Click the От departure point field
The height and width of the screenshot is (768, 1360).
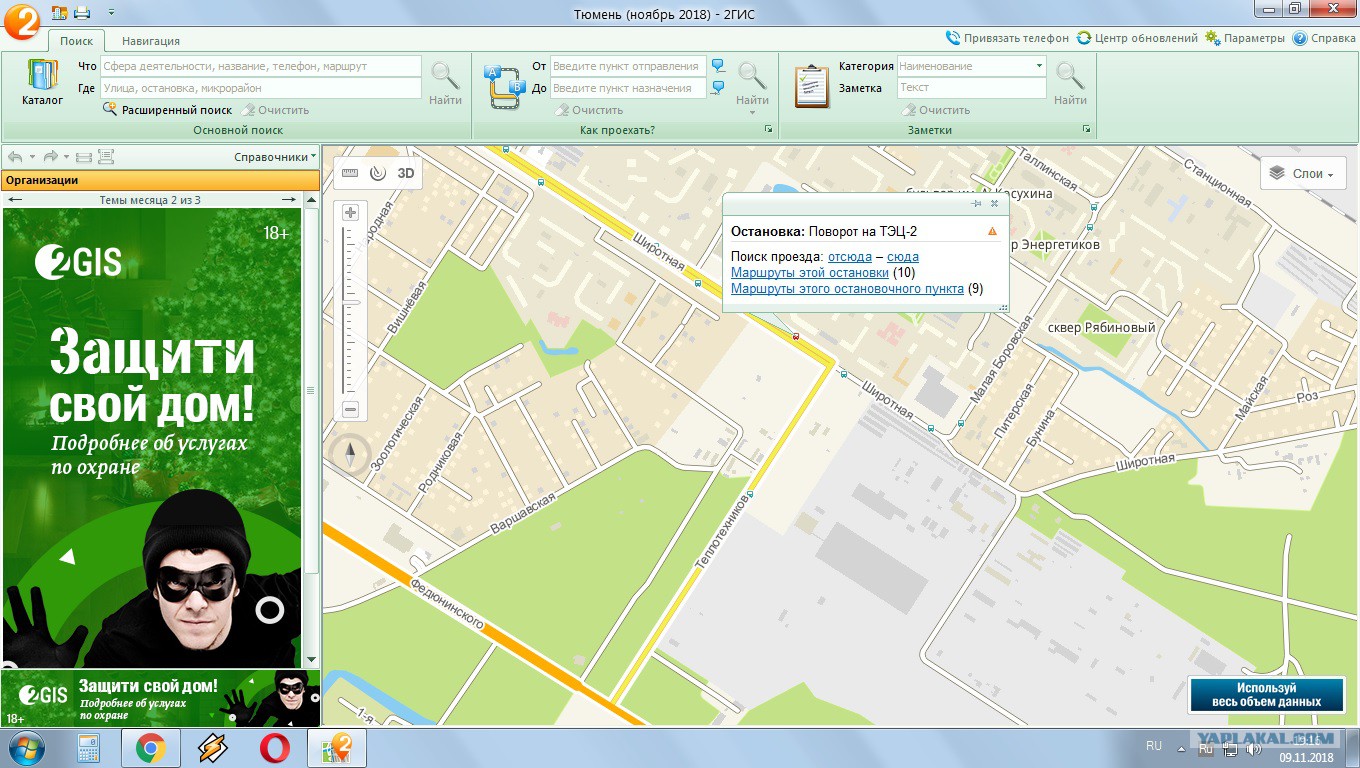point(627,66)
